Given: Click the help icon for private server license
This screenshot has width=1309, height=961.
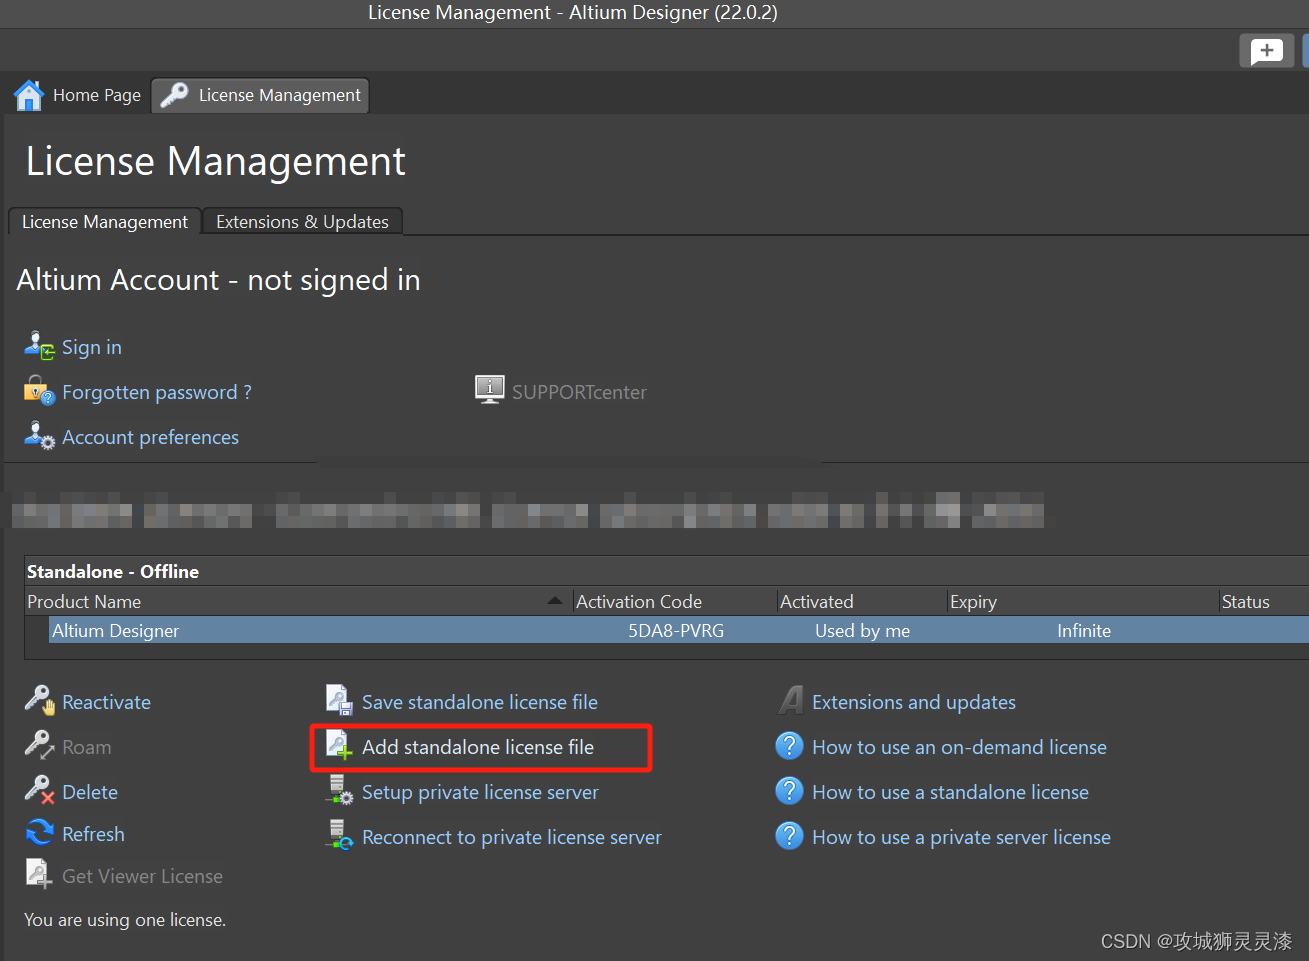Looking at the screenshot, I should click(790, 836).
